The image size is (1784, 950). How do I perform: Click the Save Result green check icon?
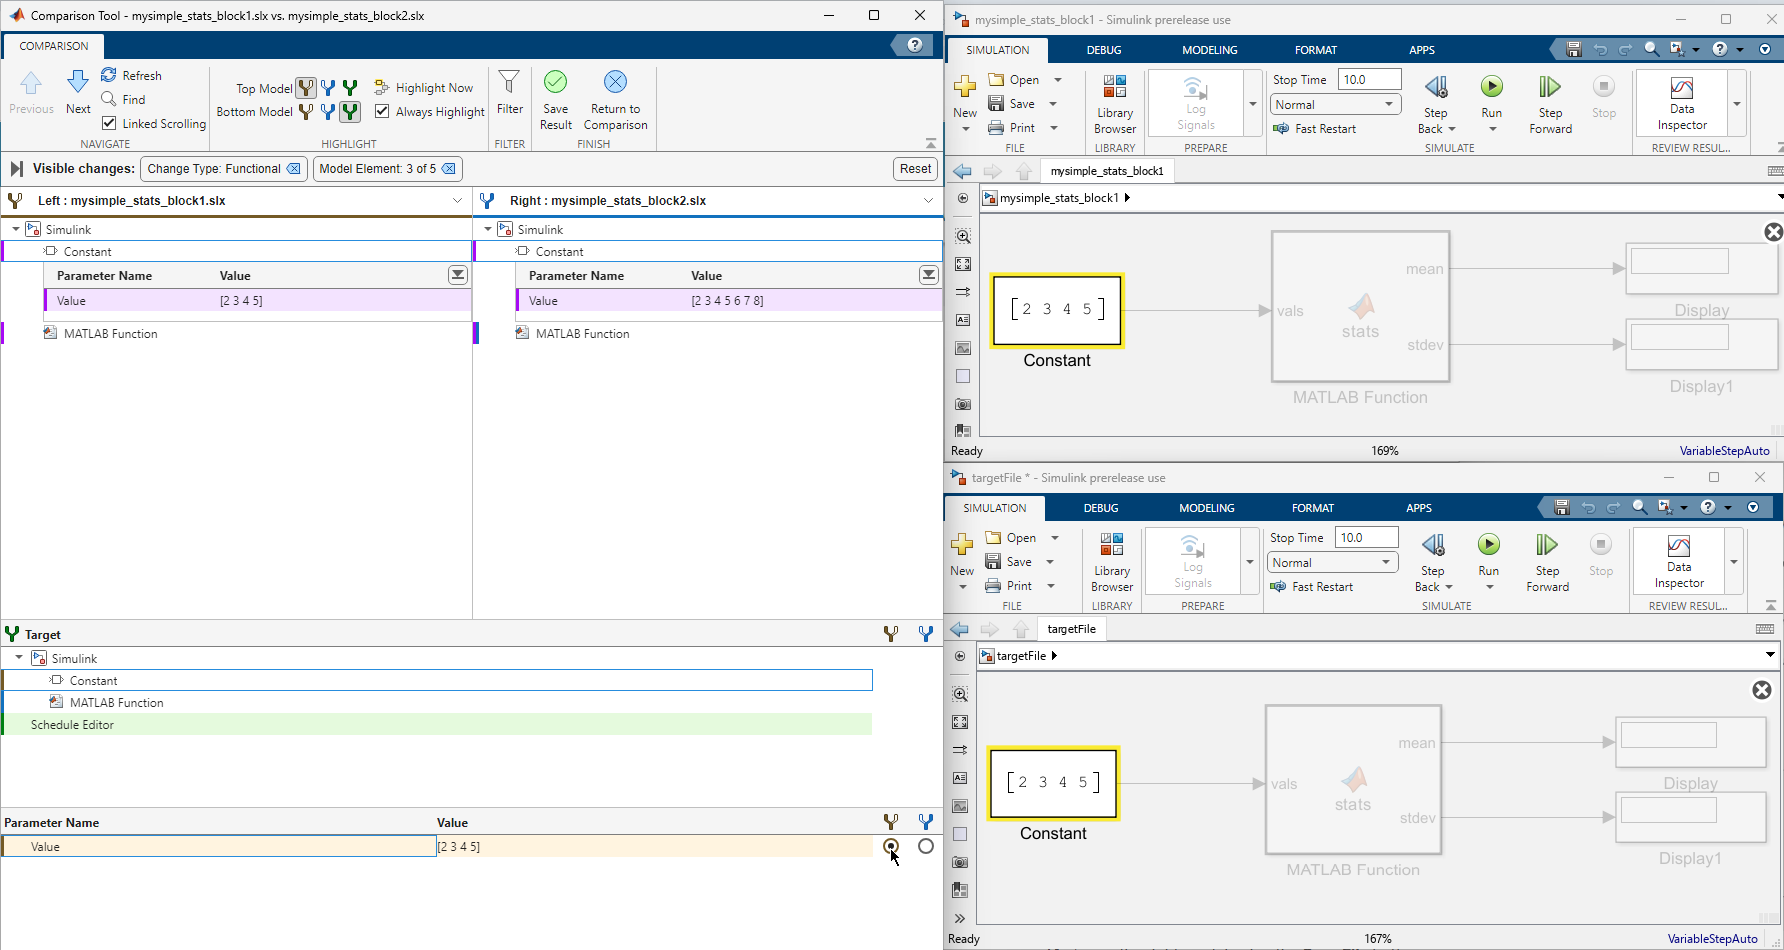(556, 82)
